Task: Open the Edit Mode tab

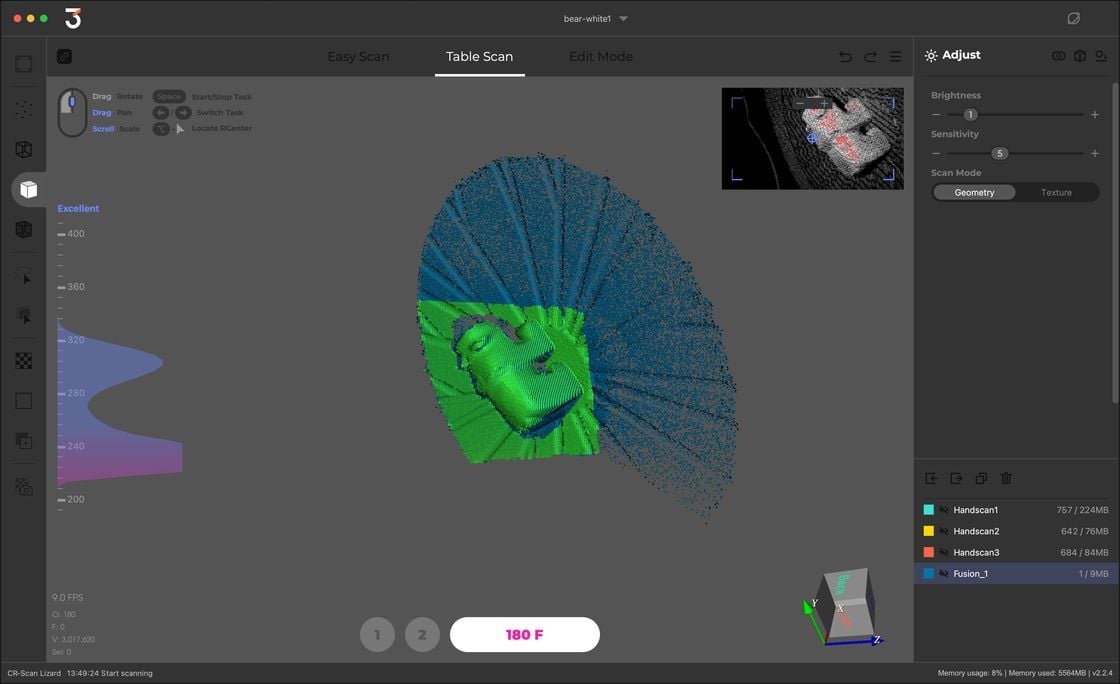Action: tap(600, 57)
